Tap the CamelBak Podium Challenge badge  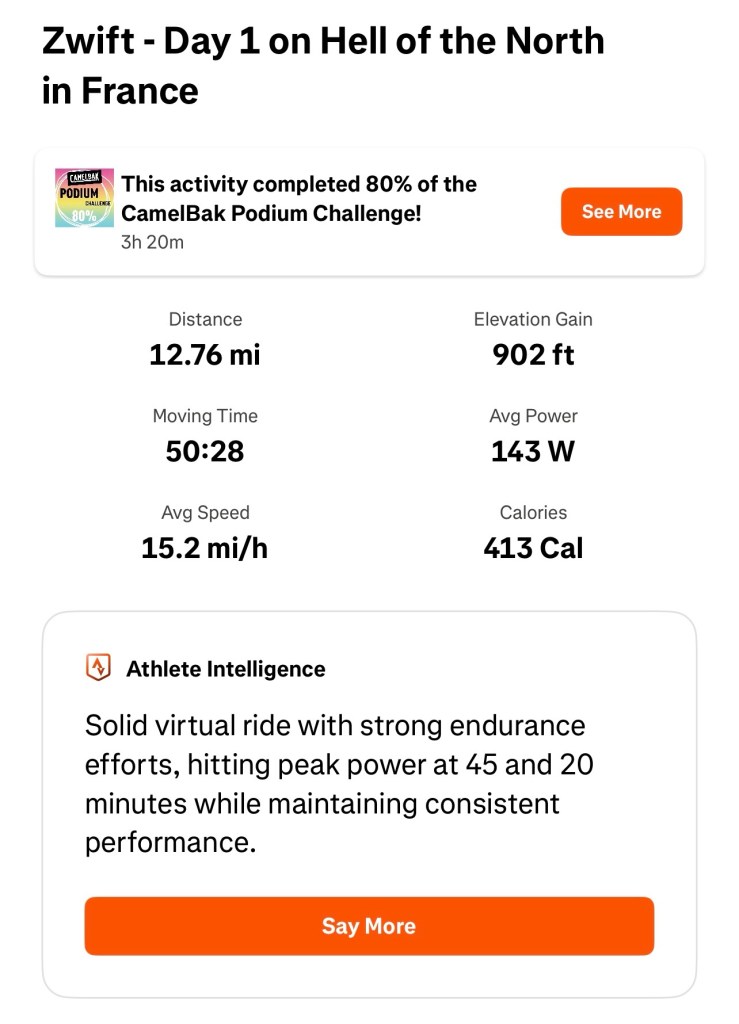point(84,197)
